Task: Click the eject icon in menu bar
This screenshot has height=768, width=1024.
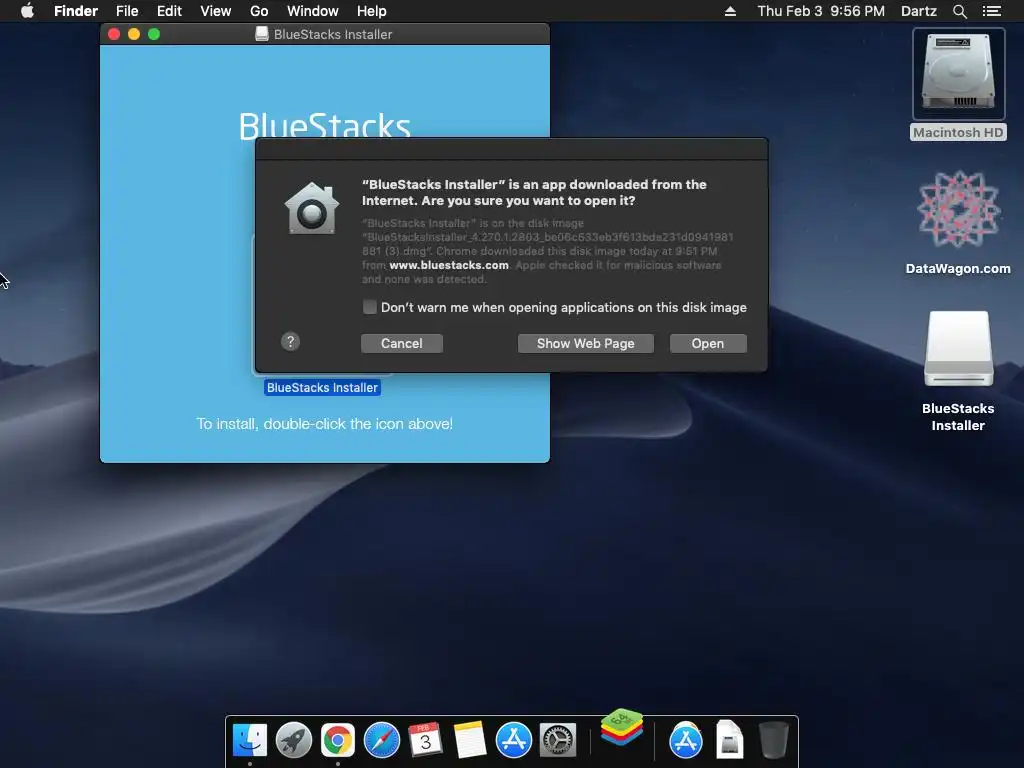Action: [x=730, y=11]
